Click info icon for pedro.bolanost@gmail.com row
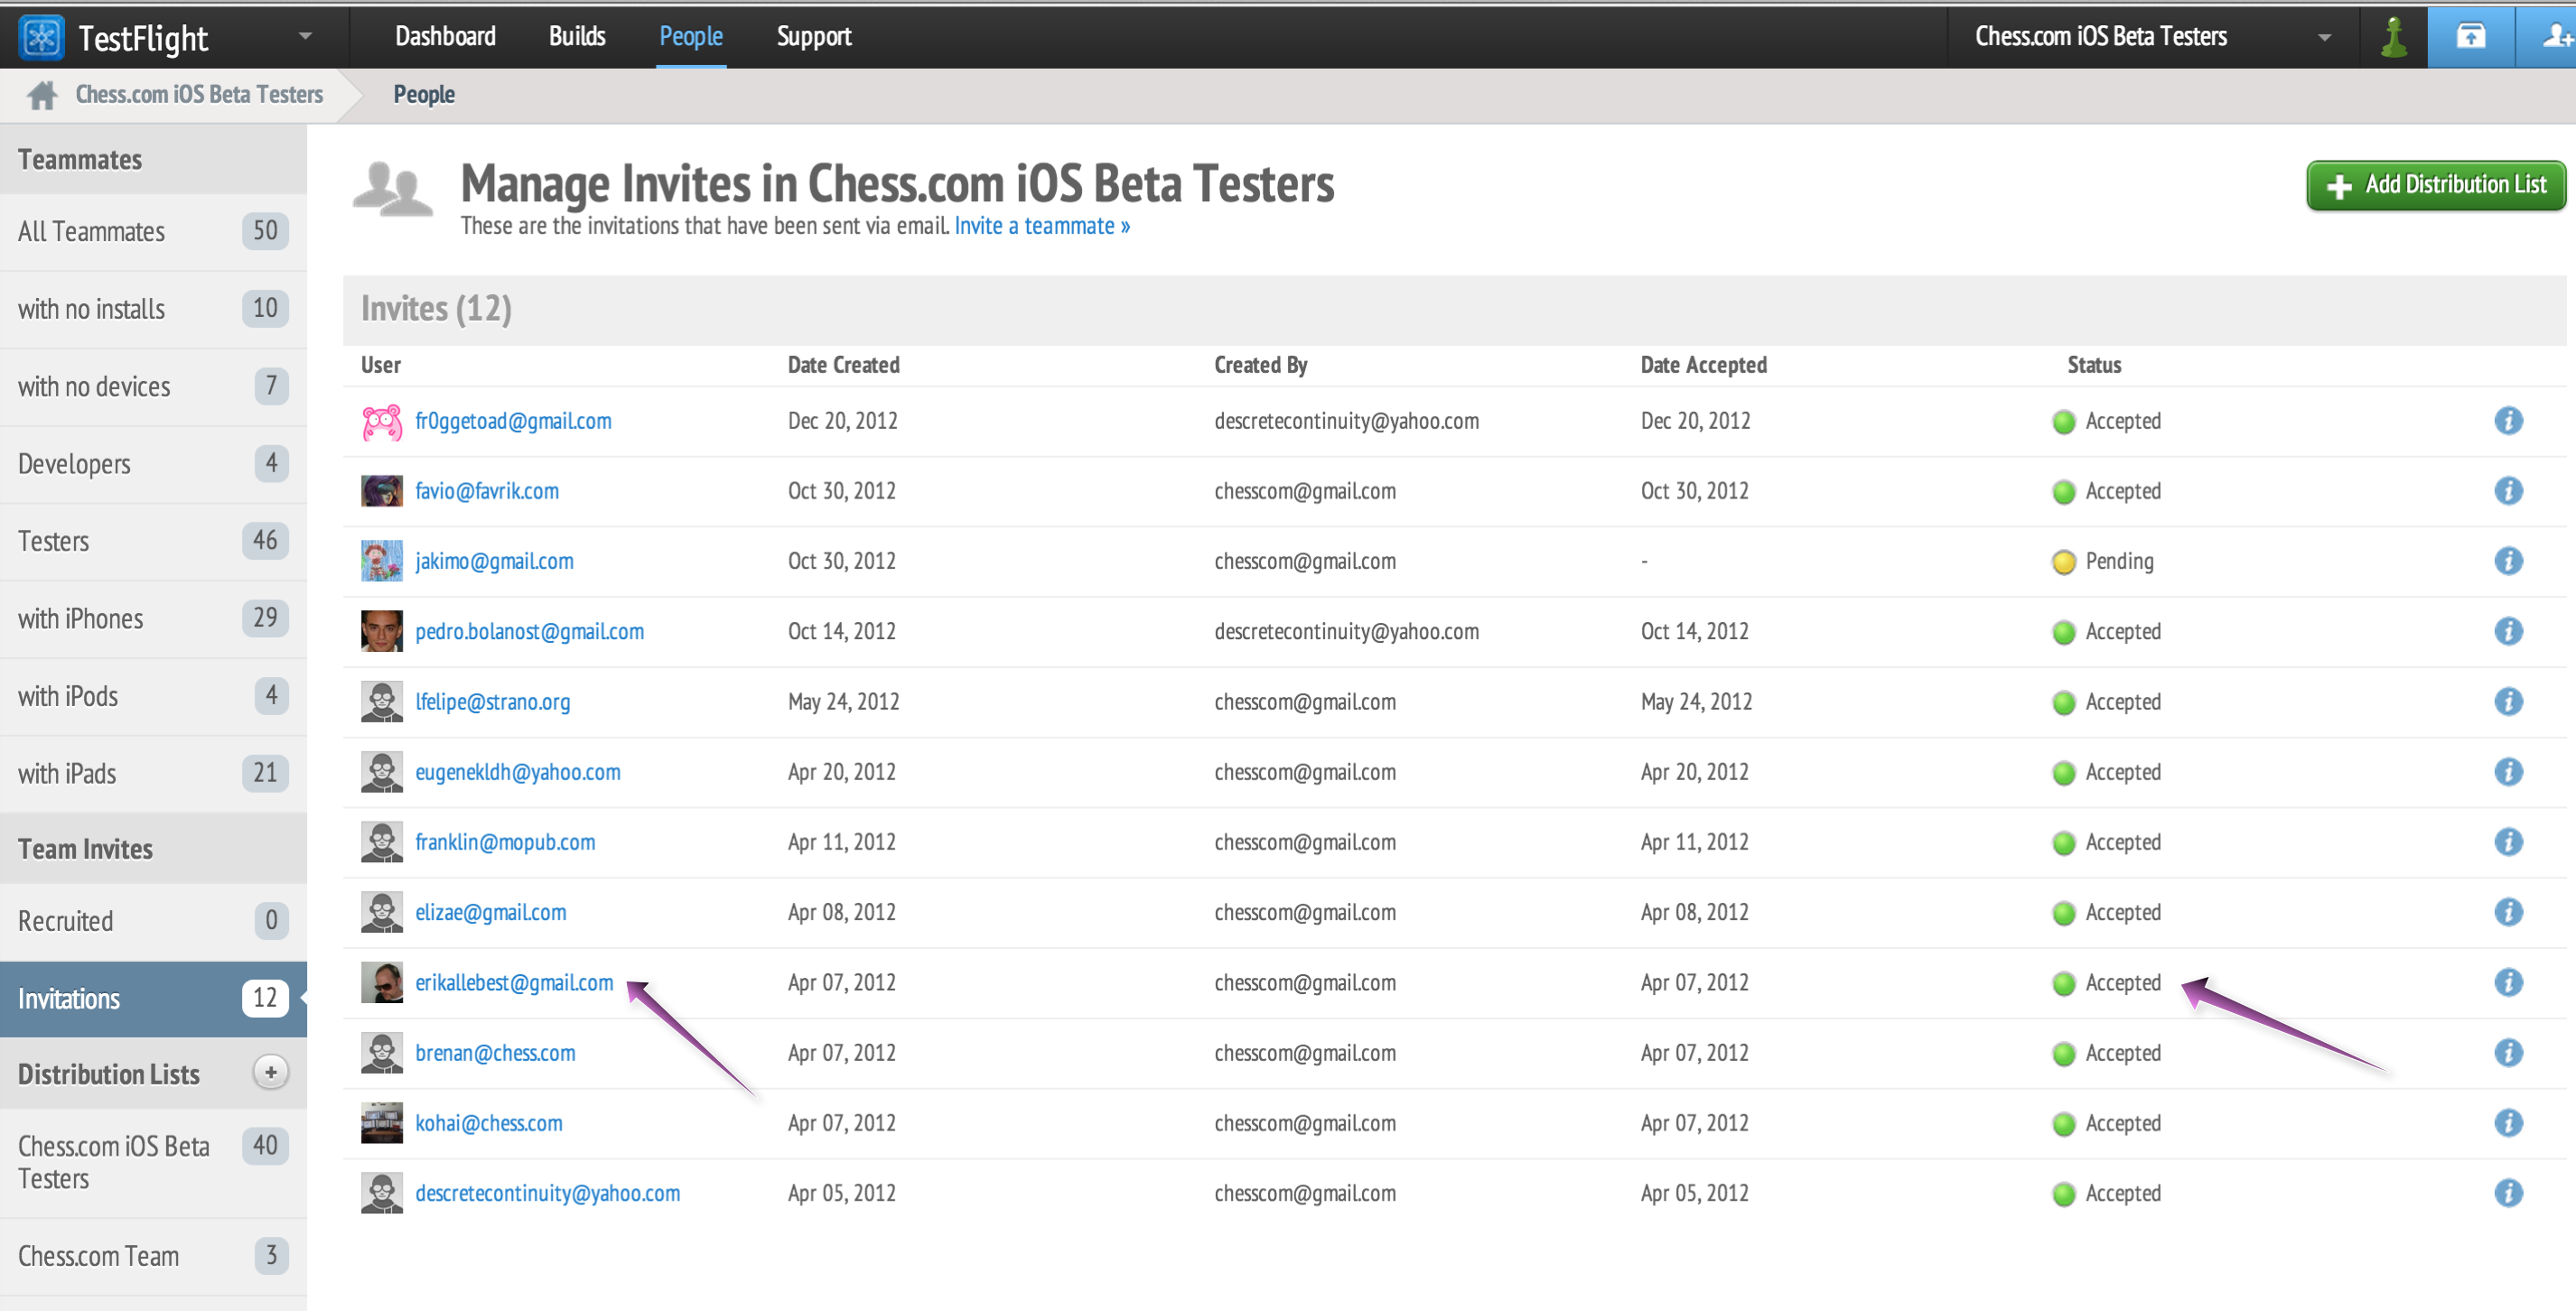Viewport: 2576px width, 1311px height. (2508, 632)
